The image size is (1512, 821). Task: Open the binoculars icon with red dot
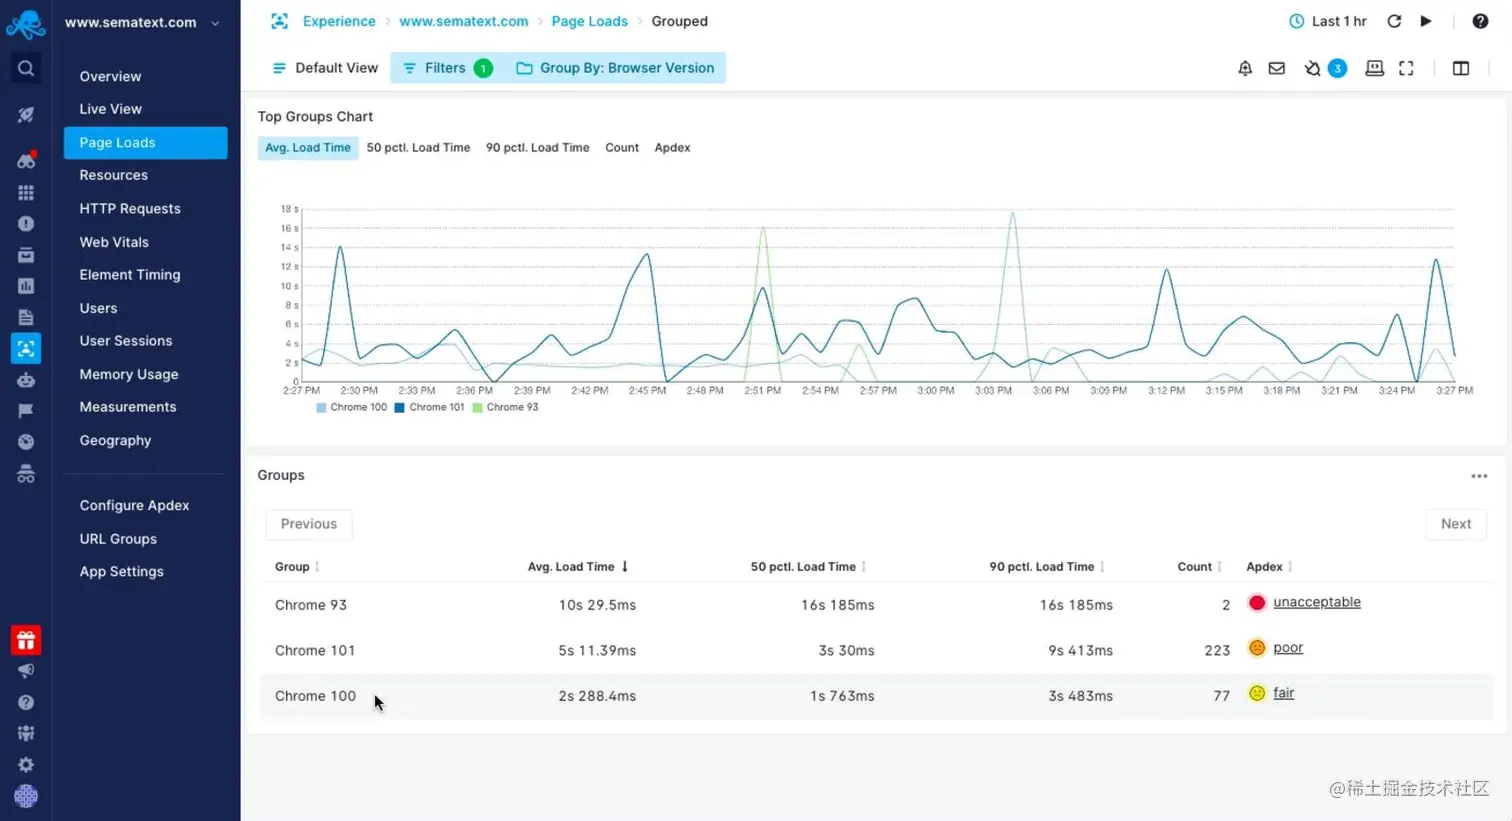click(x=26, y=160)
